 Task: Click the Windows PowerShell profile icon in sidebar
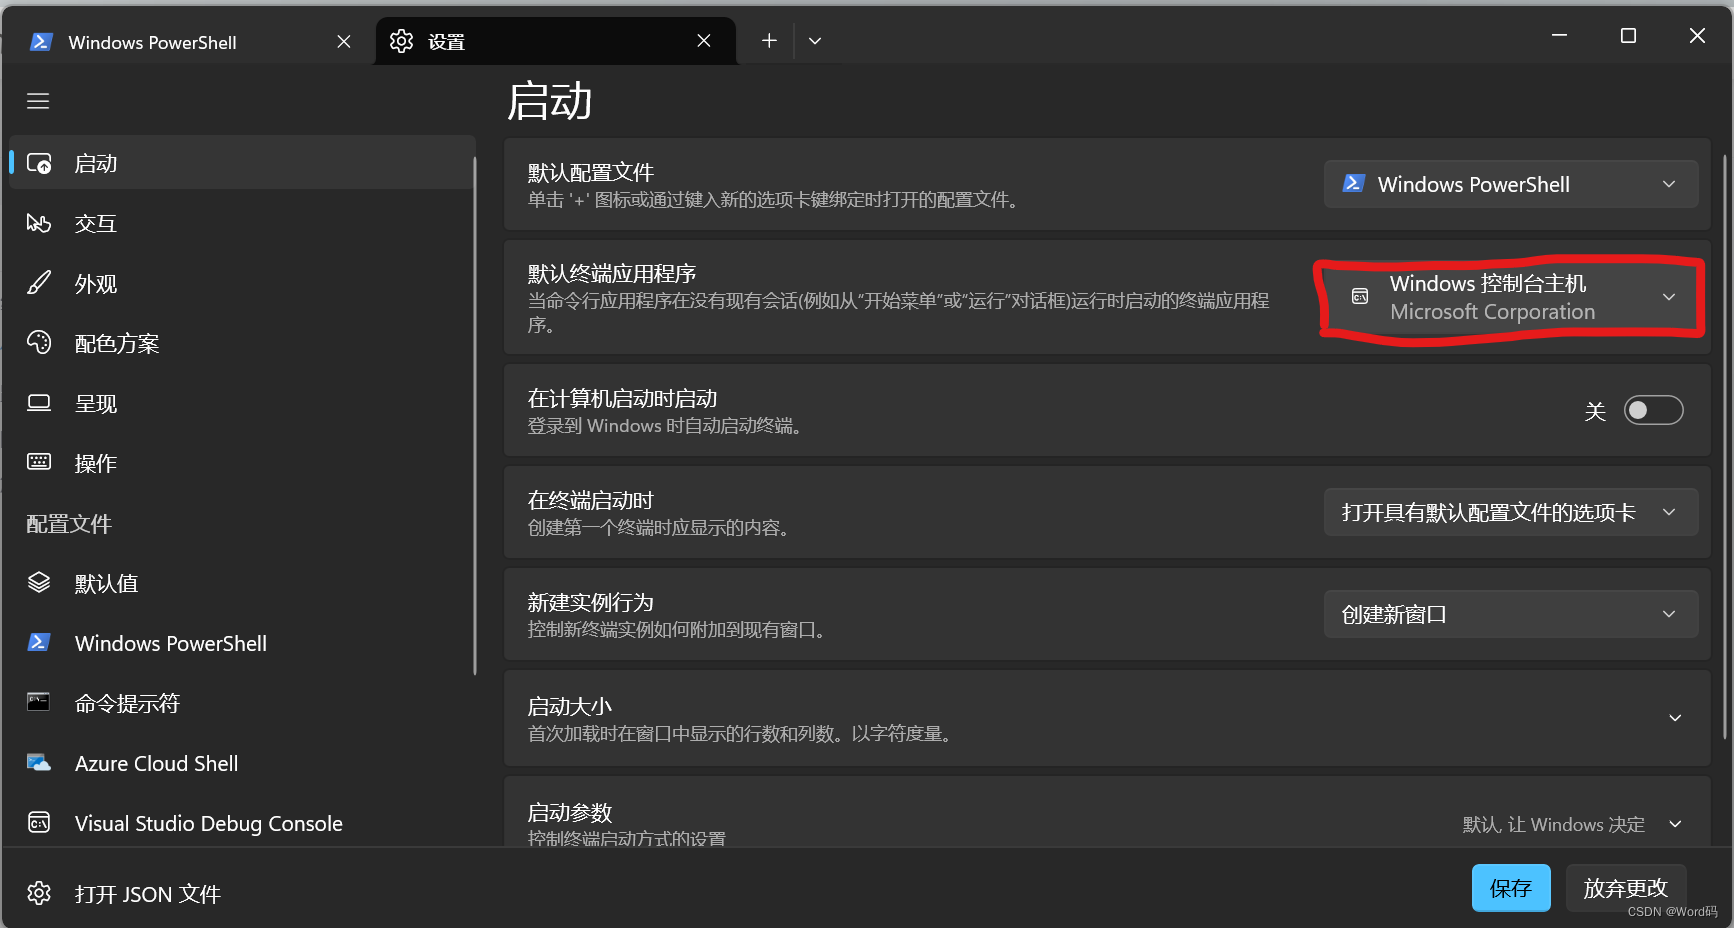point(39,642)
